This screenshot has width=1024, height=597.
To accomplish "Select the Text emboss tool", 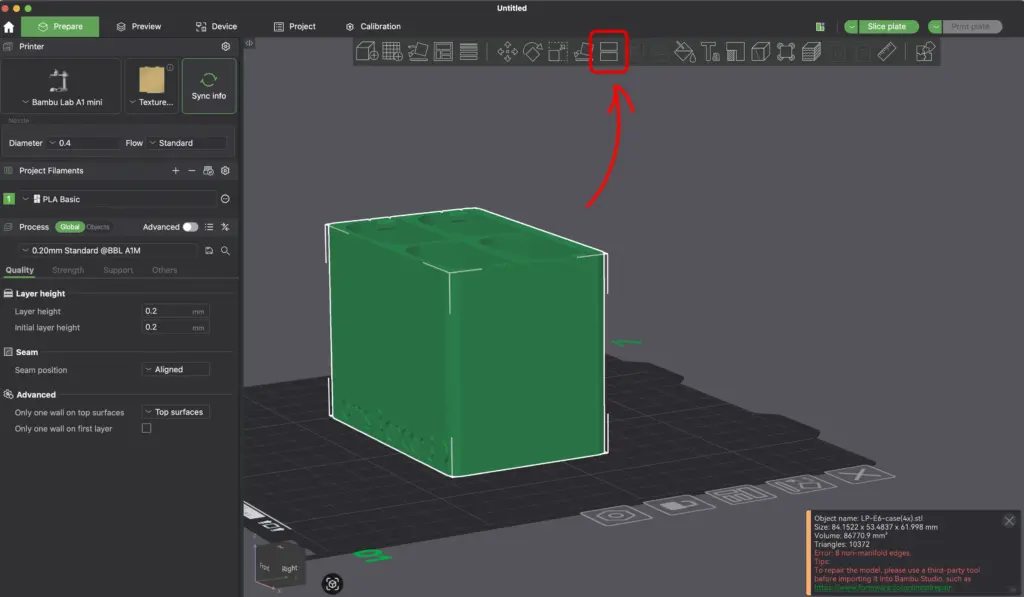I will point(711,52).
